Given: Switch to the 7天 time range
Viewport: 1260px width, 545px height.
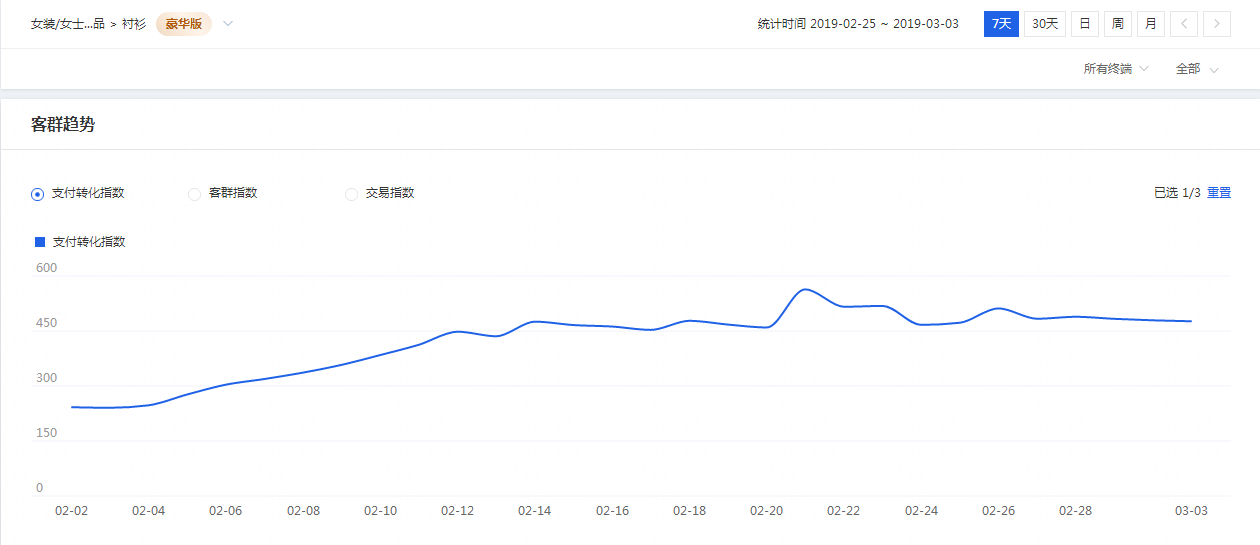Looking at the screenshot, I should pyautogui.click(x=1001, y=24).
